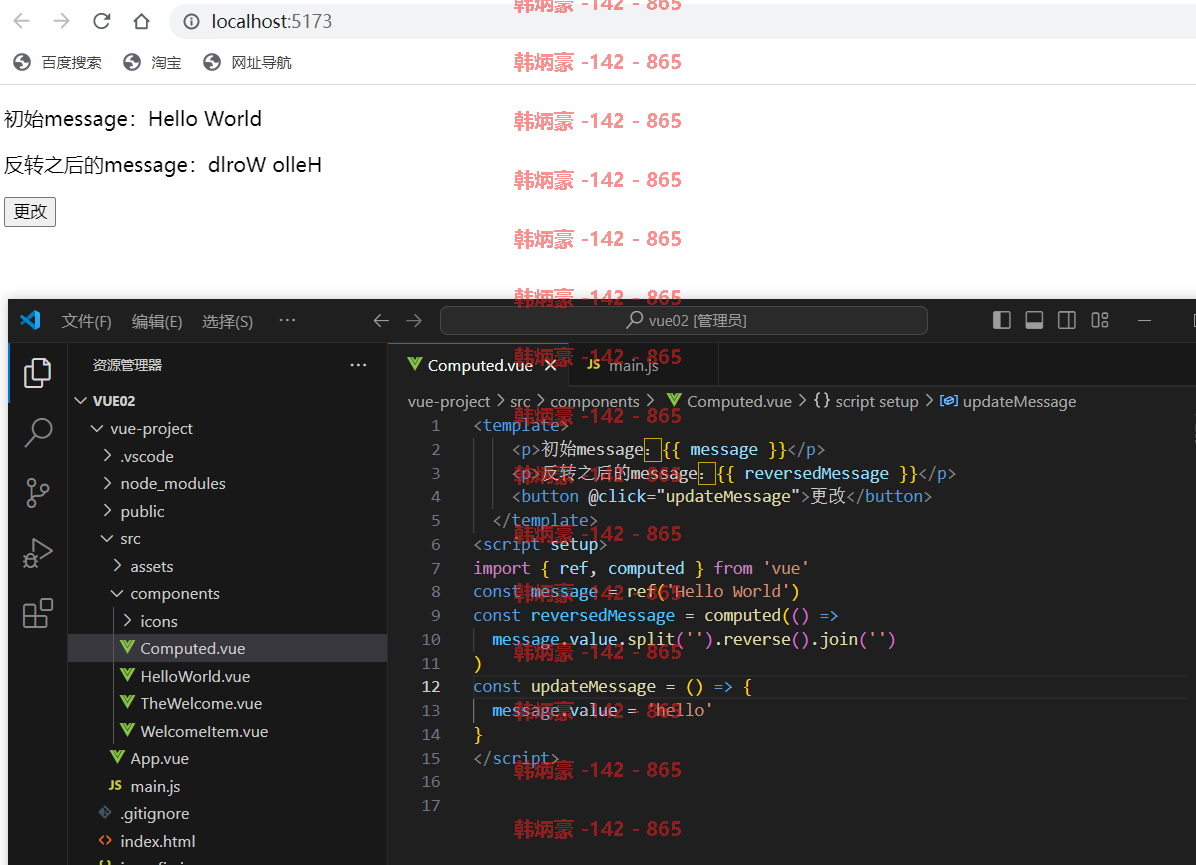Open Run and Debug view

(x=37, y=553)
